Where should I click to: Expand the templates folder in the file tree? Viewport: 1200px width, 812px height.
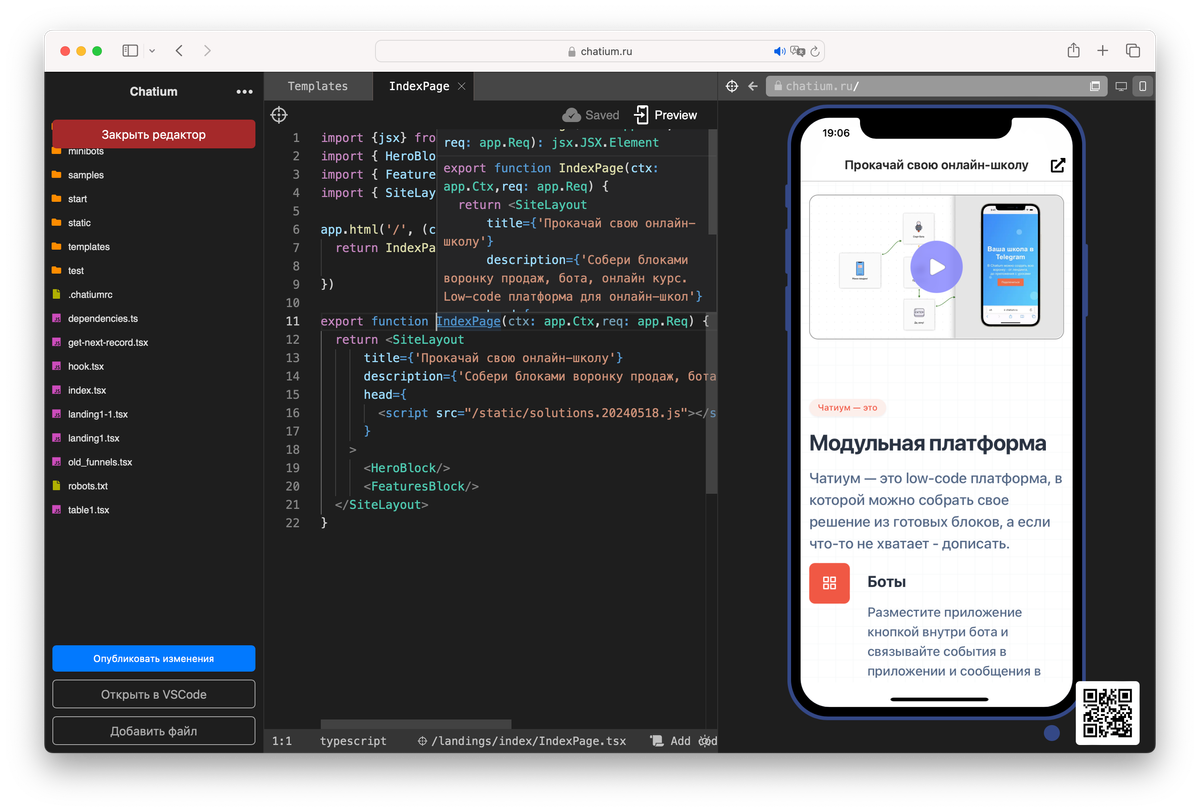pyautogui.click(x=88, y=247)
